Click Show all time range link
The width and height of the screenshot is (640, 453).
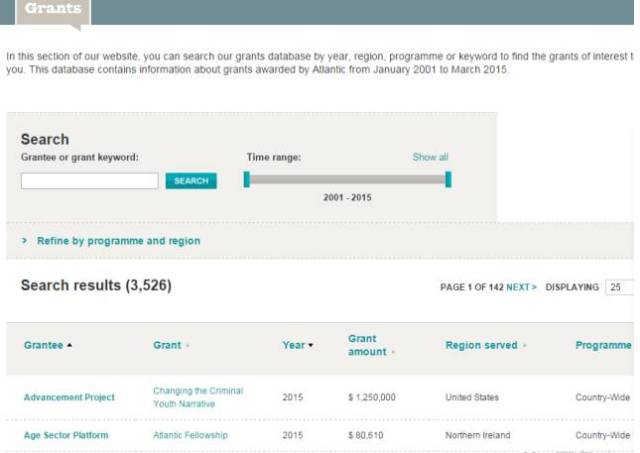point(430,157)
